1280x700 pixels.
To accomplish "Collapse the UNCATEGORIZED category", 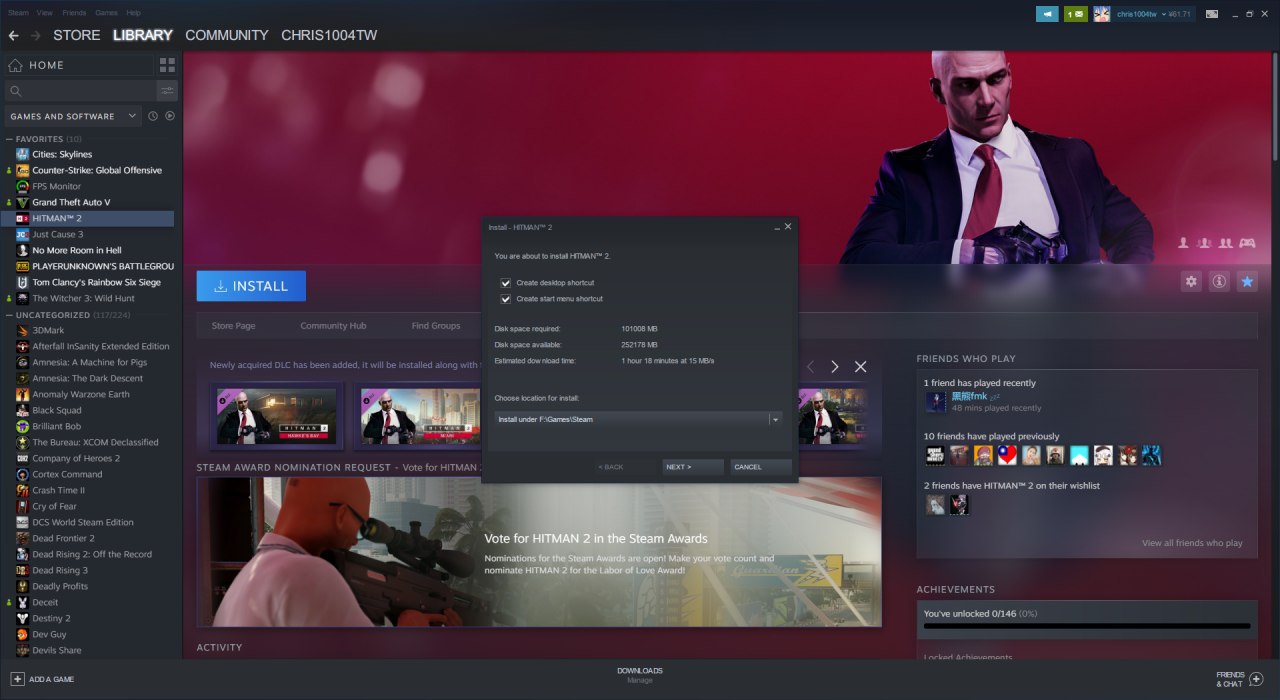I will click(x=9, y=315).
